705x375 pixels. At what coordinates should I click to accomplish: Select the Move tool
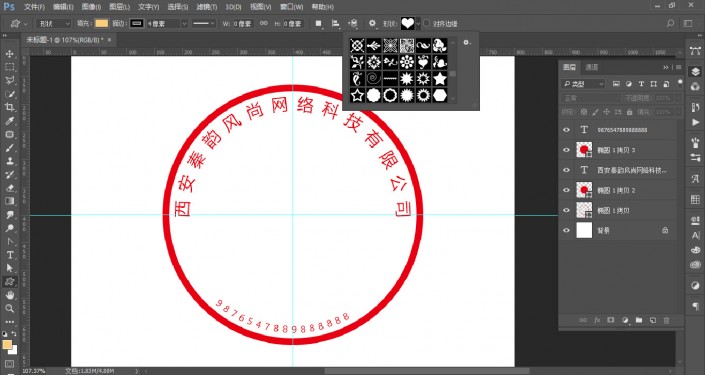pos(9,54)
